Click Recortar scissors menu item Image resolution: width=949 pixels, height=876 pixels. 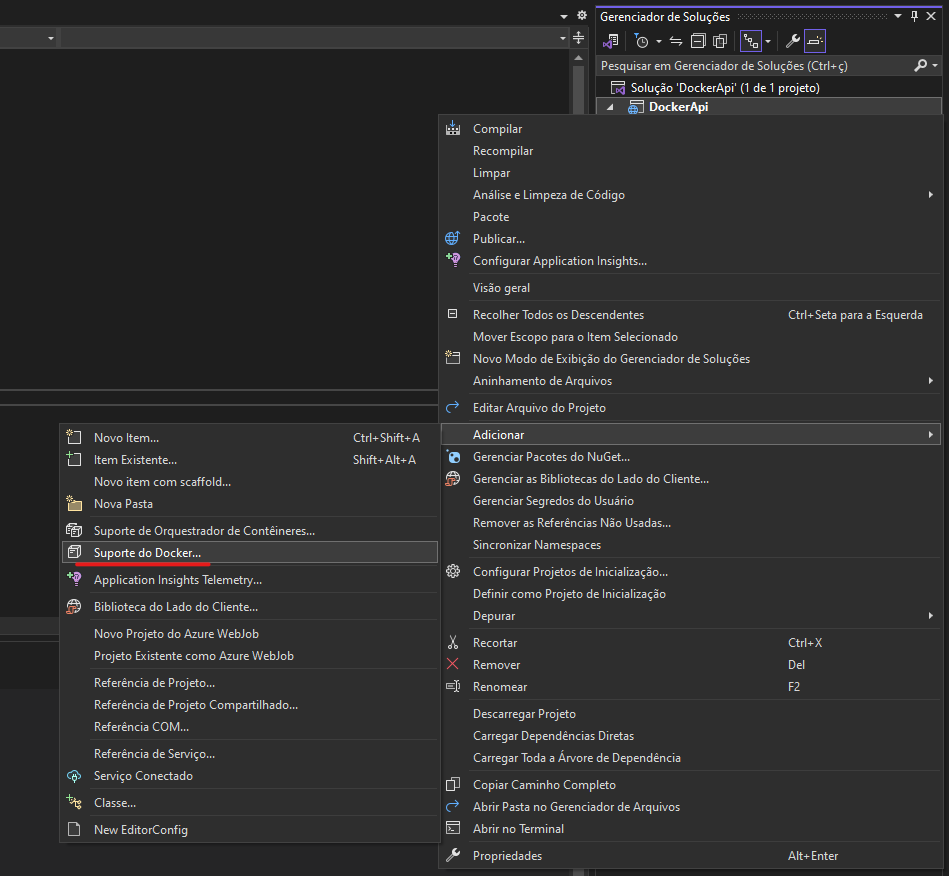[x=691, y=643]
